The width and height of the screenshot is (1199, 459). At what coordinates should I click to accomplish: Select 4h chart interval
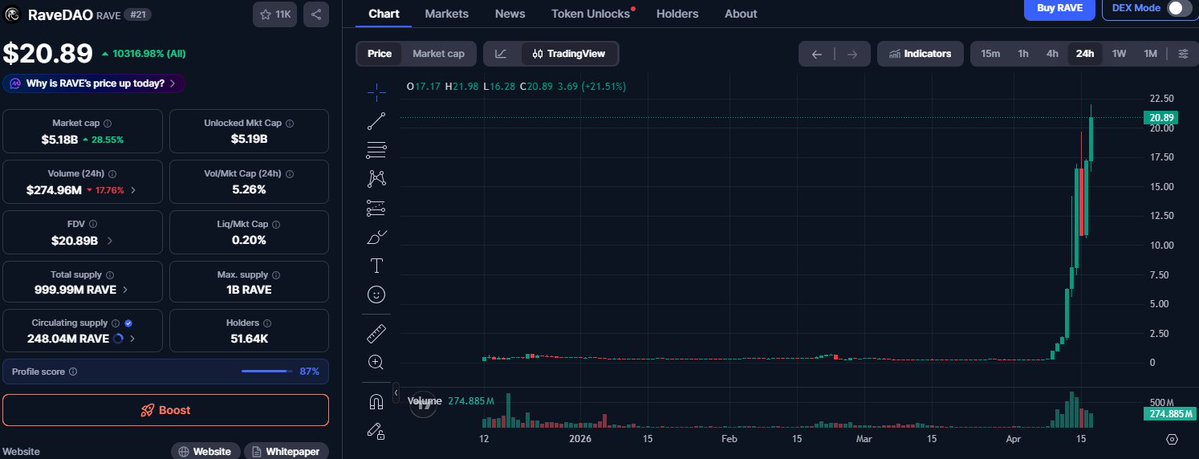[1052, 54]
